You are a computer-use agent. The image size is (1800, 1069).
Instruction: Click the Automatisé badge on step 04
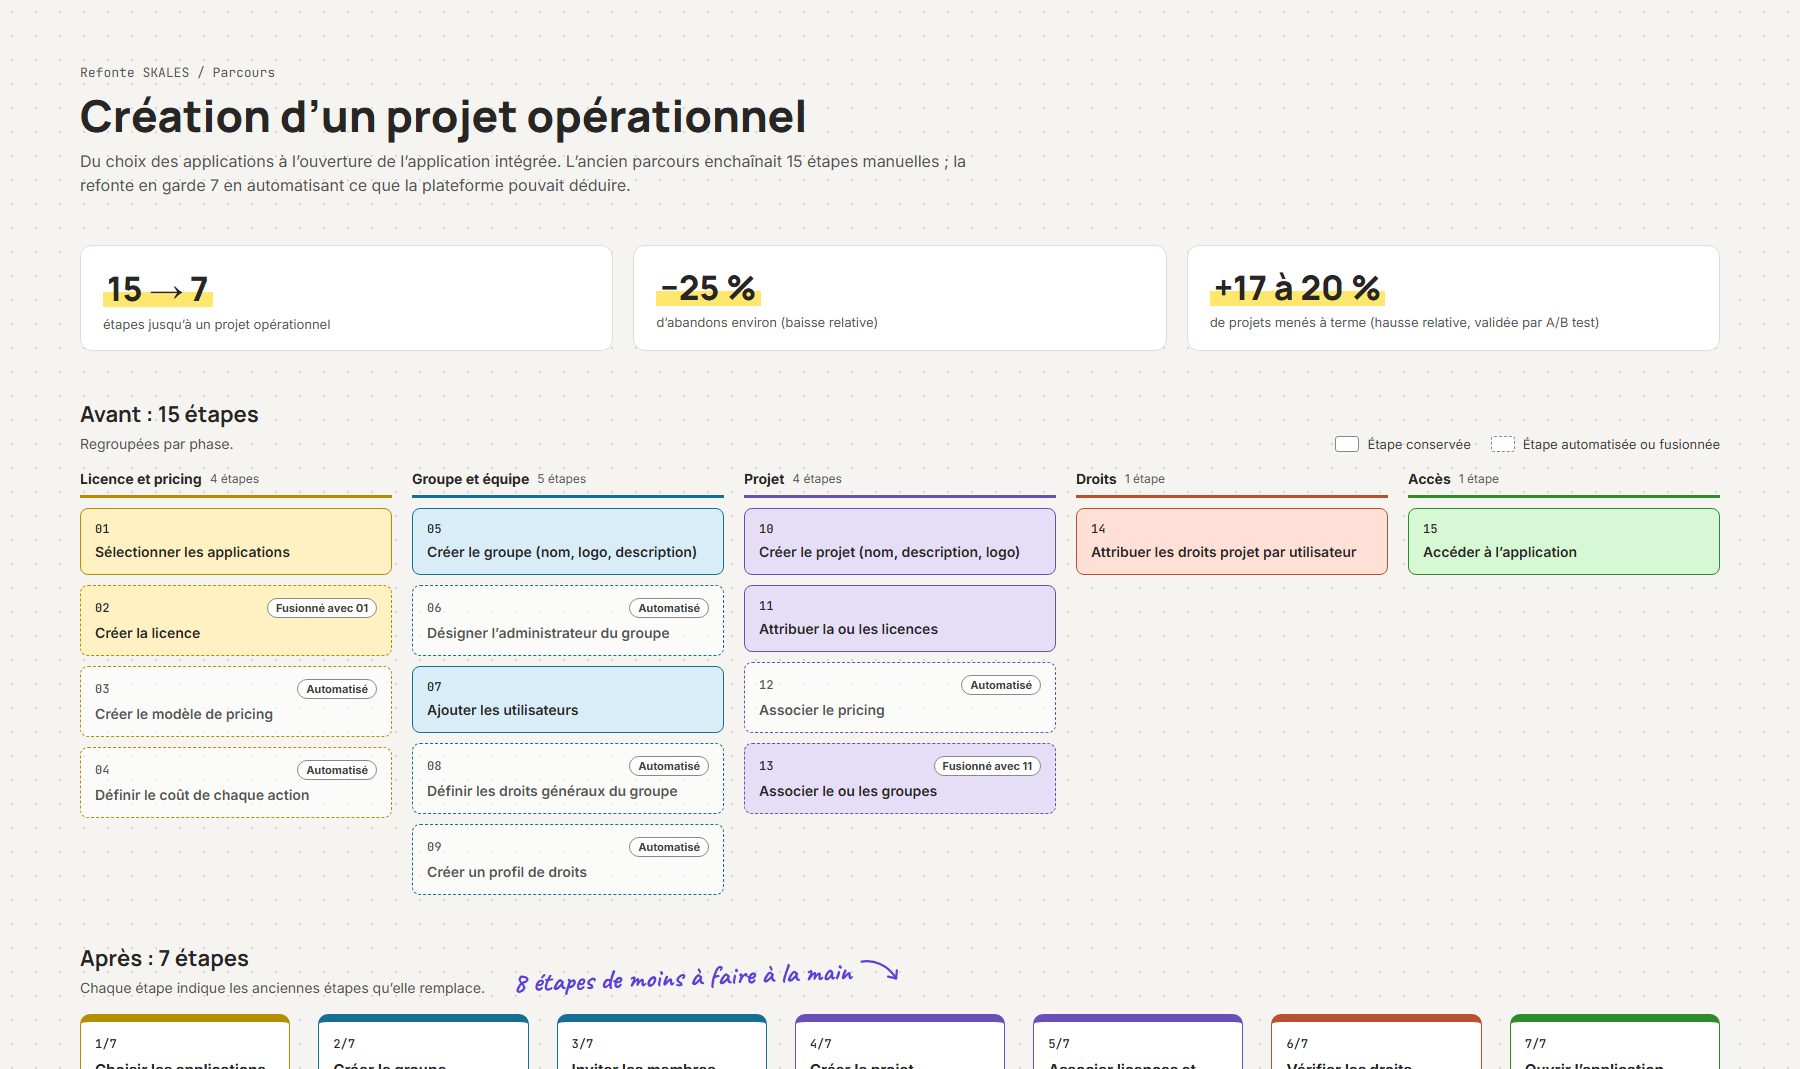coord(337,770)
